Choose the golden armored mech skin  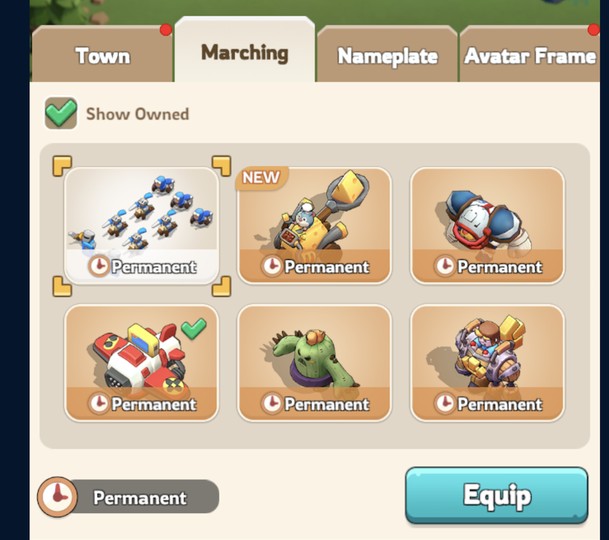point(487,363)
